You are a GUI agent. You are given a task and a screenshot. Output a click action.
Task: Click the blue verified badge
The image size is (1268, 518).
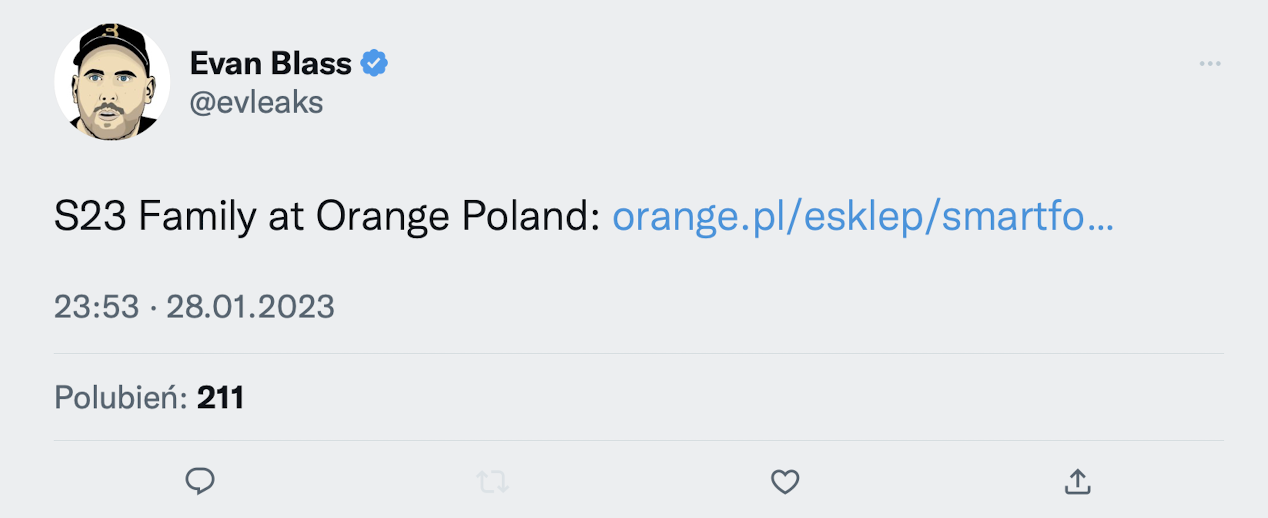point(374,64)
